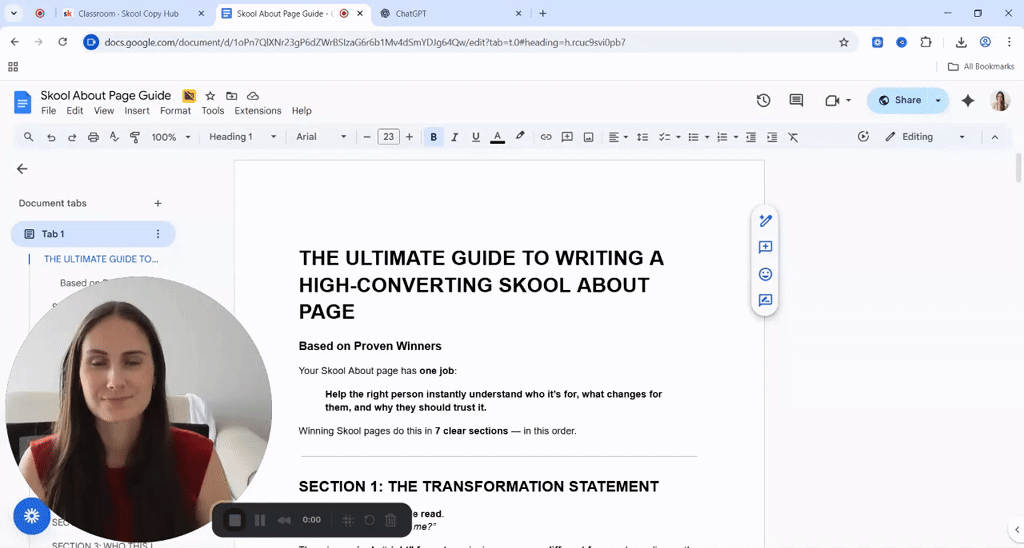Move the document using folder icon
The height and width of the screenshot is (548, 1024).
[231, 96]
